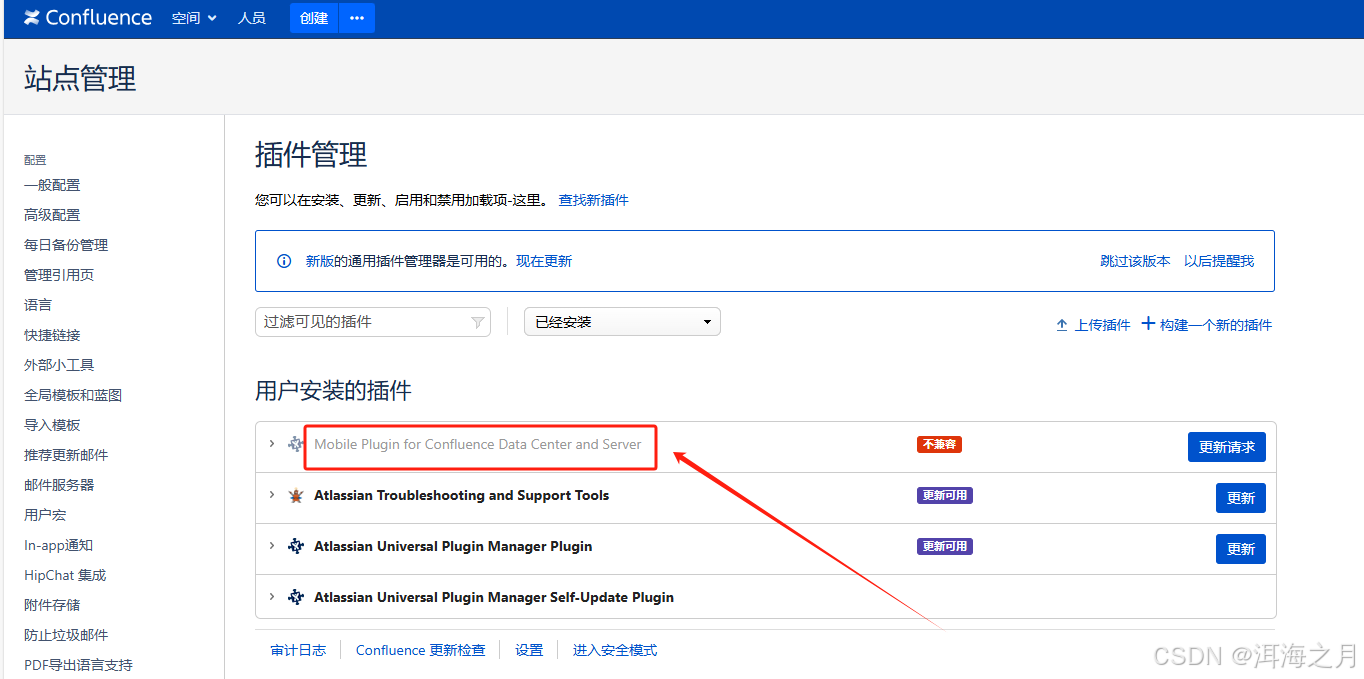Image resolution: width=1364 pixels, height=679 pixels.
Task: Open 一般配置 in the sidebar
Action: coord(52,185)
